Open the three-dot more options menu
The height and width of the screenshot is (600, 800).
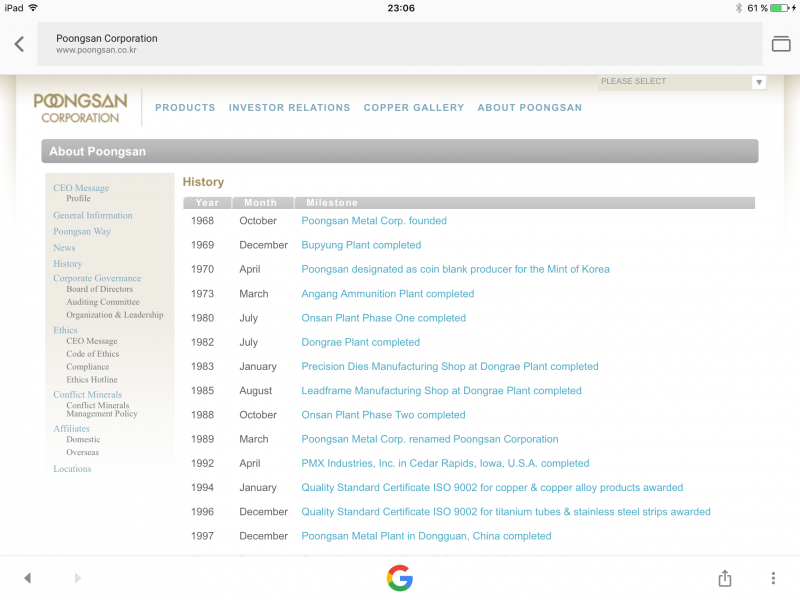[773, 578]
